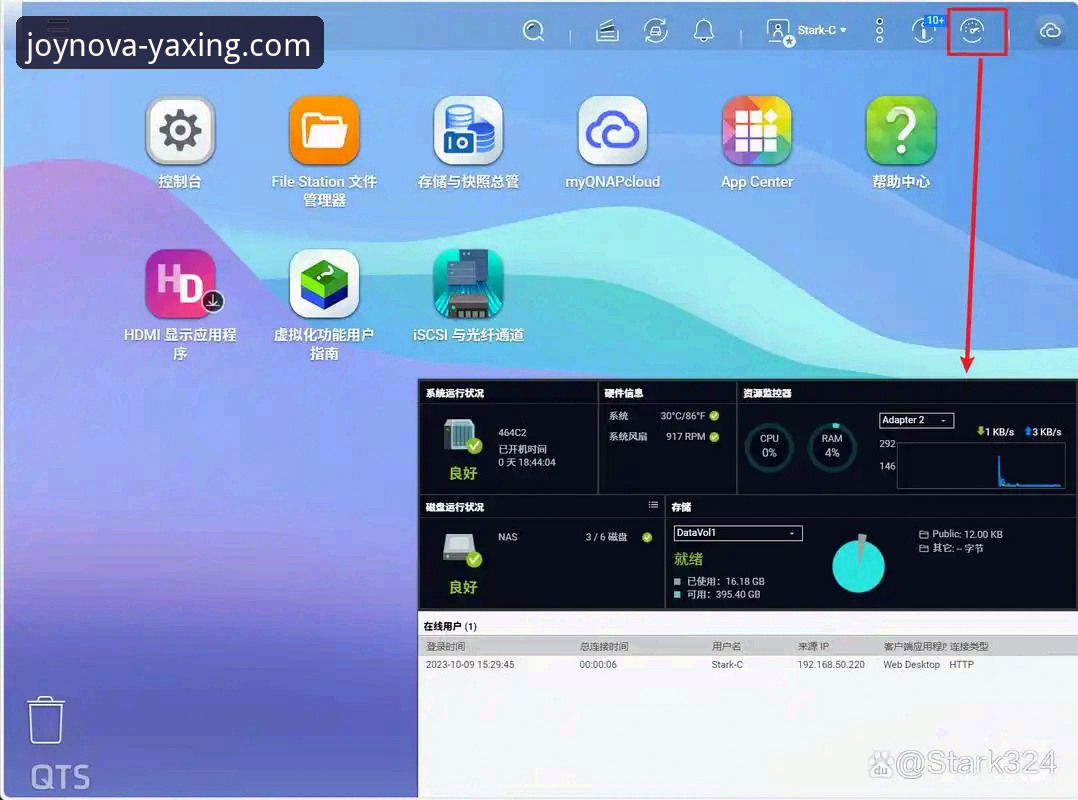The height and width of the screenshot is (800, 1078).
Task: Open the search magnifier in top bar
Action: (x=534, y=30)
